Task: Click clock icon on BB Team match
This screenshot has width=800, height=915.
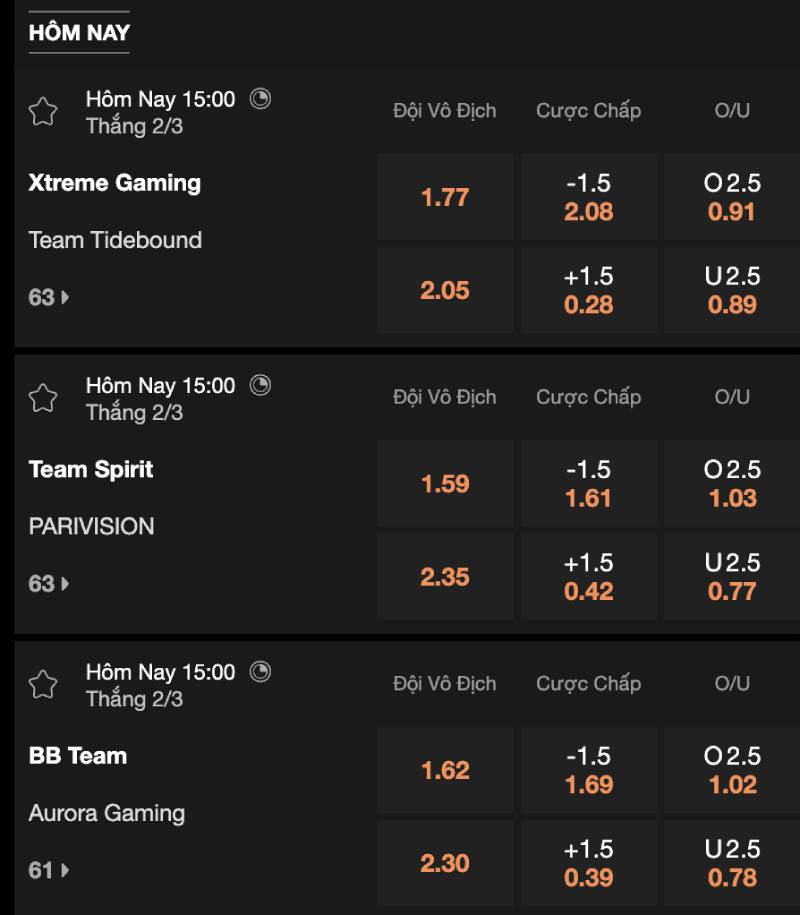Action: (x=260, y=672)
